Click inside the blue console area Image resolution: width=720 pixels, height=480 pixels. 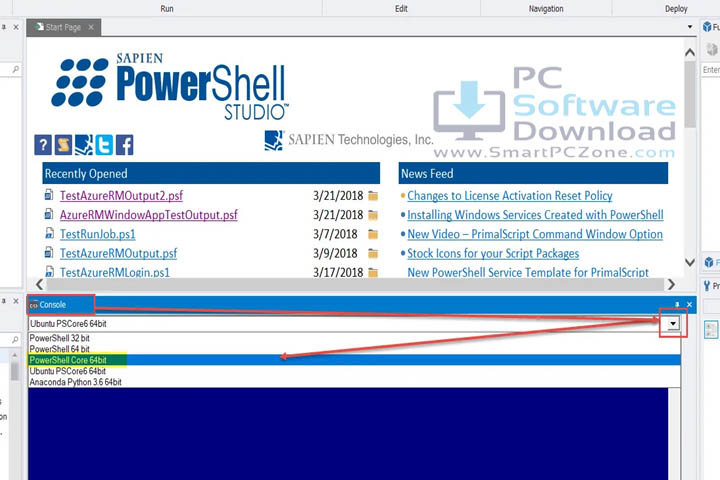[348, 434]
